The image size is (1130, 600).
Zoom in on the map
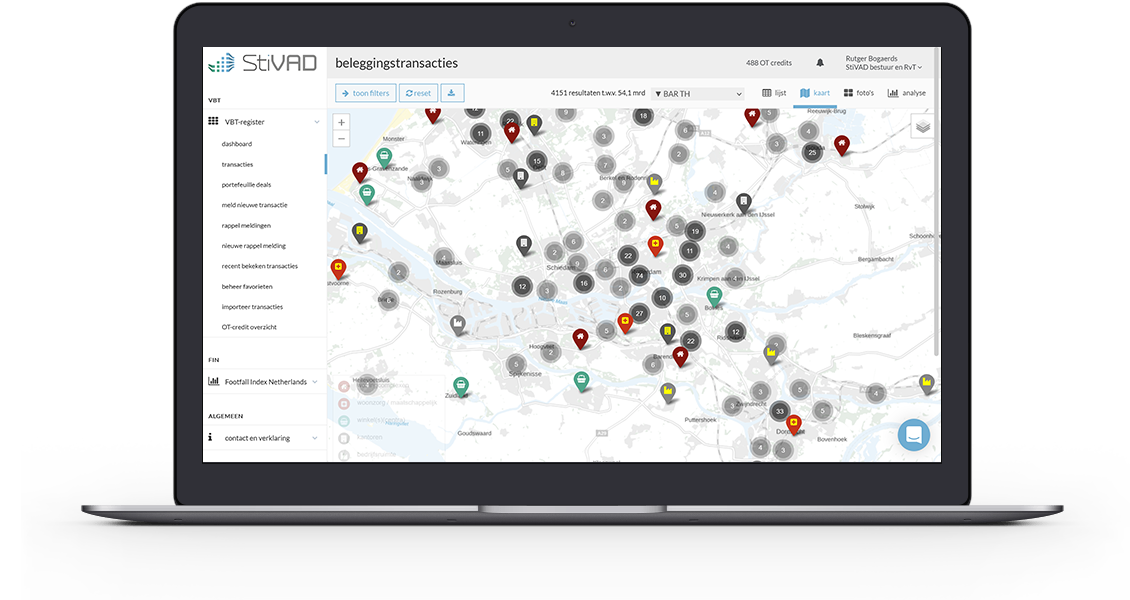pyautogui.click(x=342, y=122)
